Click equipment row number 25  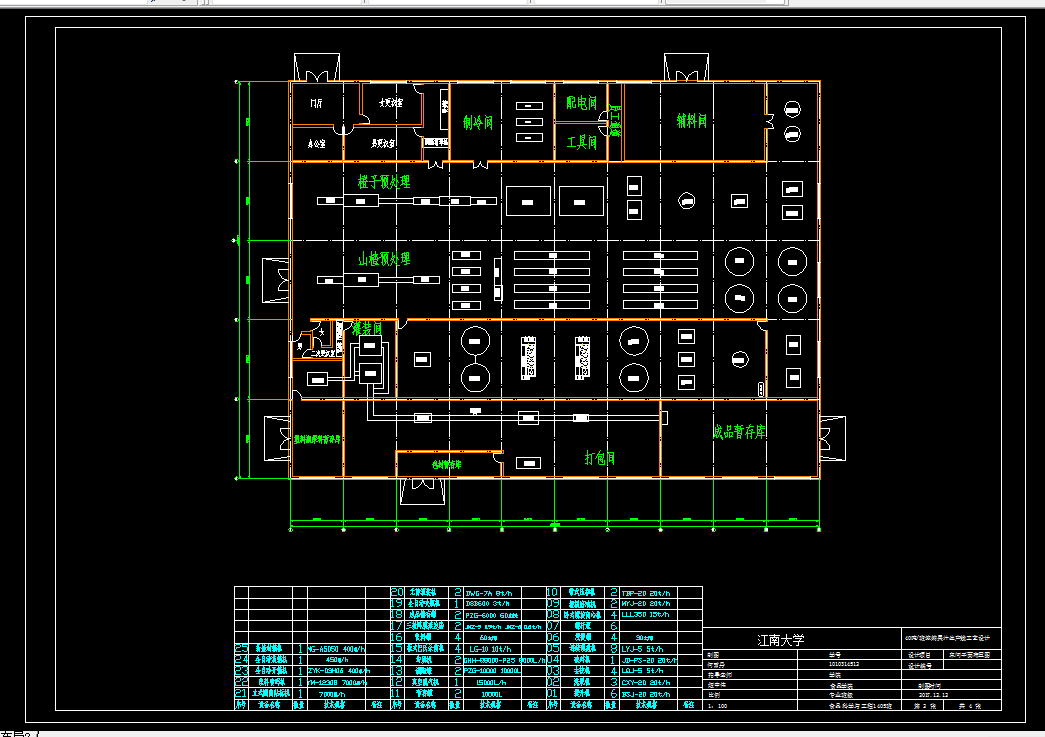tap(241, 648)
